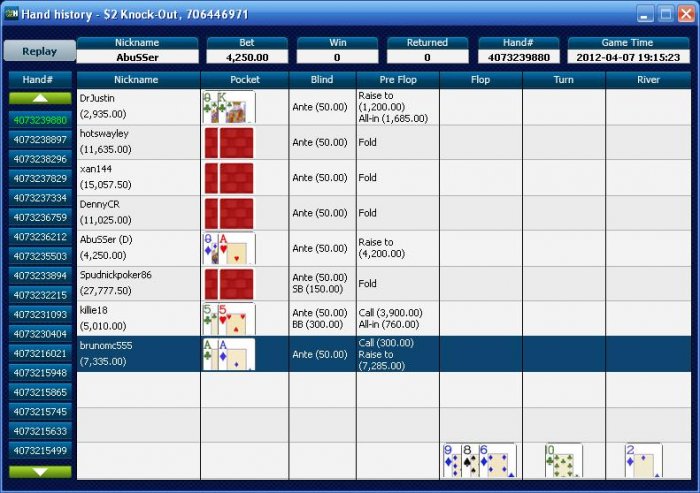Click the turn card ten of clubs
The image size is (700, 493).
(564, 461)
